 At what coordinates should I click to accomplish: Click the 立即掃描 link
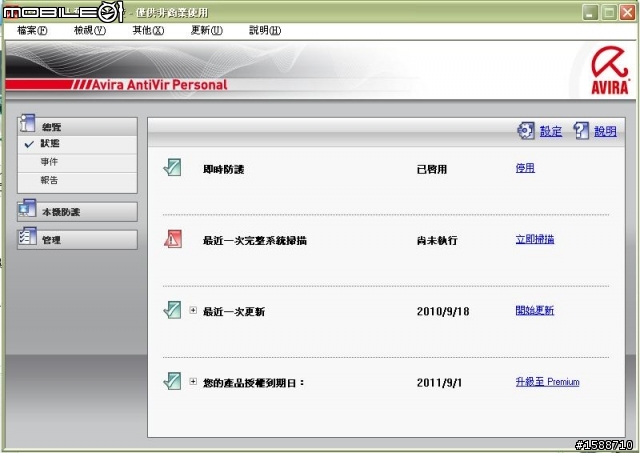tap(535, 239)
